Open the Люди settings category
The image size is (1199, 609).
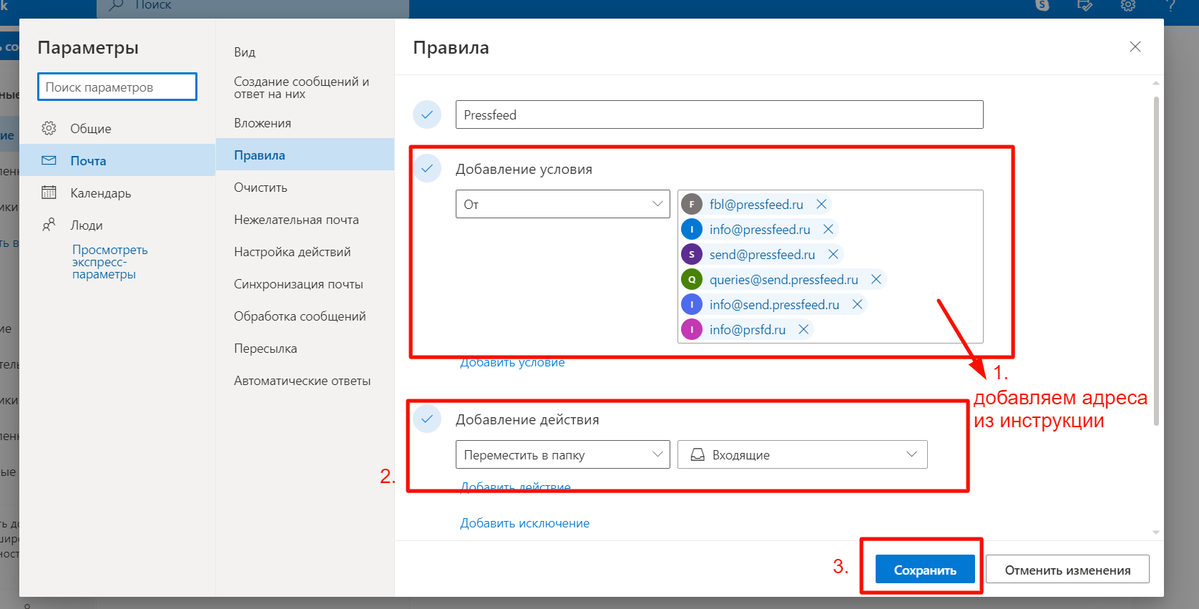117,225
